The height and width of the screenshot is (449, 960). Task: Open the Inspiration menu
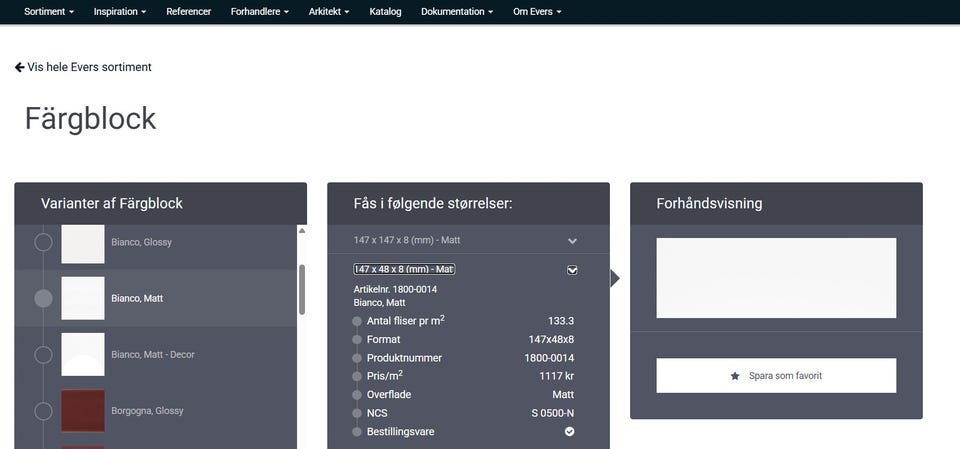click(120, 12)
